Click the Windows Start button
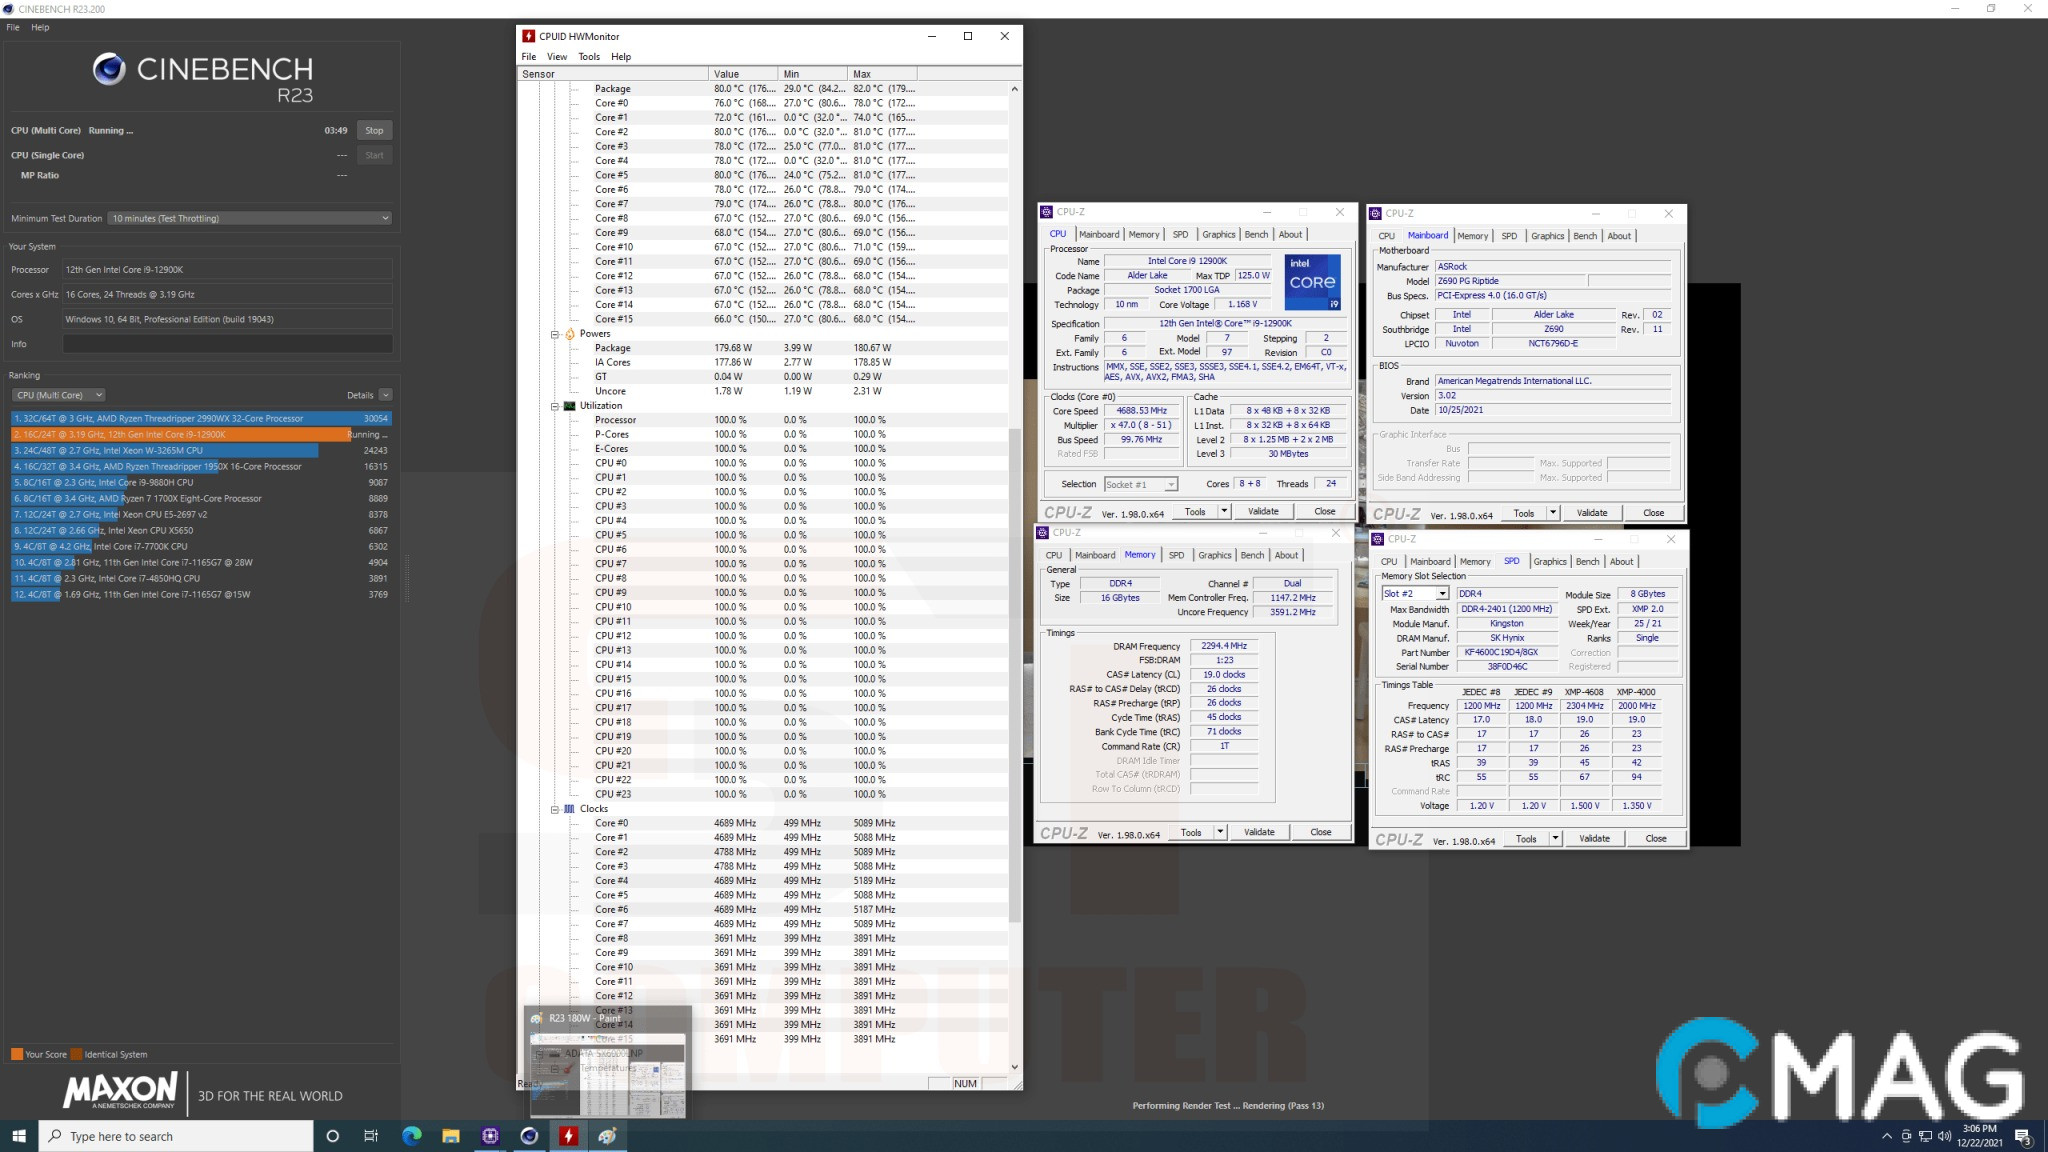This screenshot has width=2048, height=1152. coord(18,1136)
